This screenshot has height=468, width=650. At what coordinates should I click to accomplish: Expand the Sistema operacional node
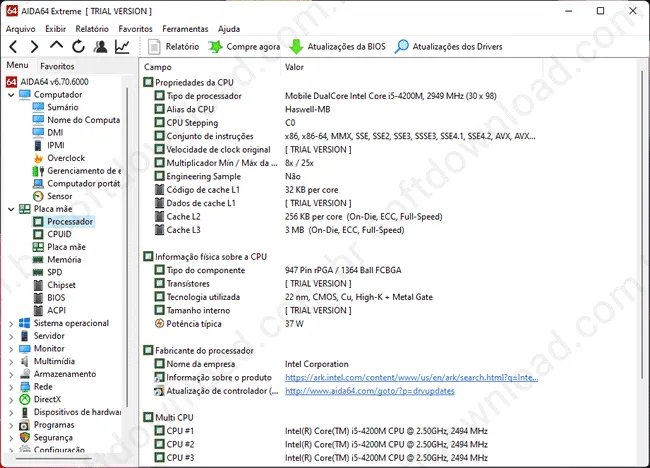11,324
